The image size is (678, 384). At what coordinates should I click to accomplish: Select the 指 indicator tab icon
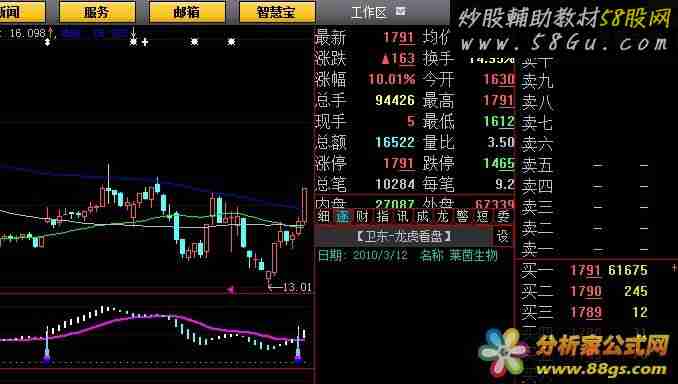383,217
